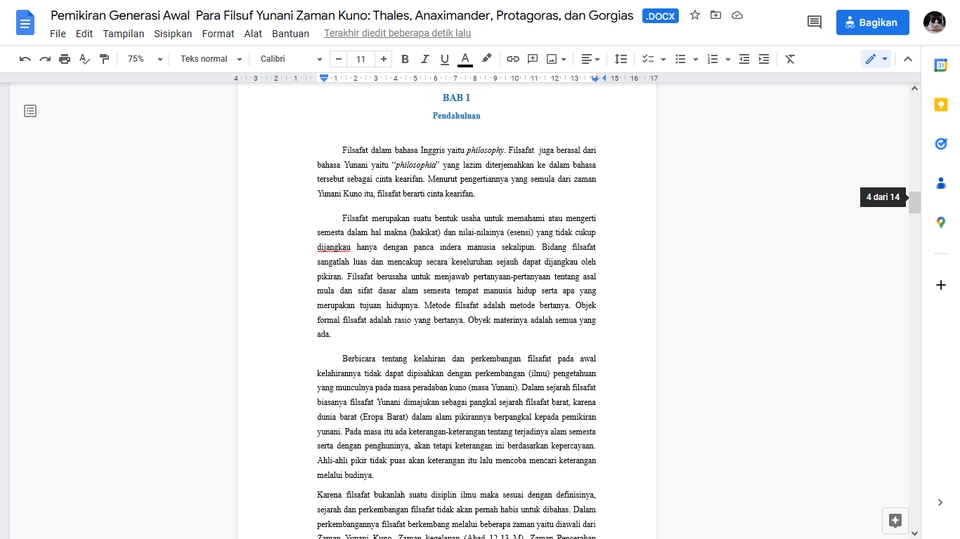Screen dimensions: 960x539
Task: Open the 75% zoom dropdown
Action: click(x=144, y=59)
